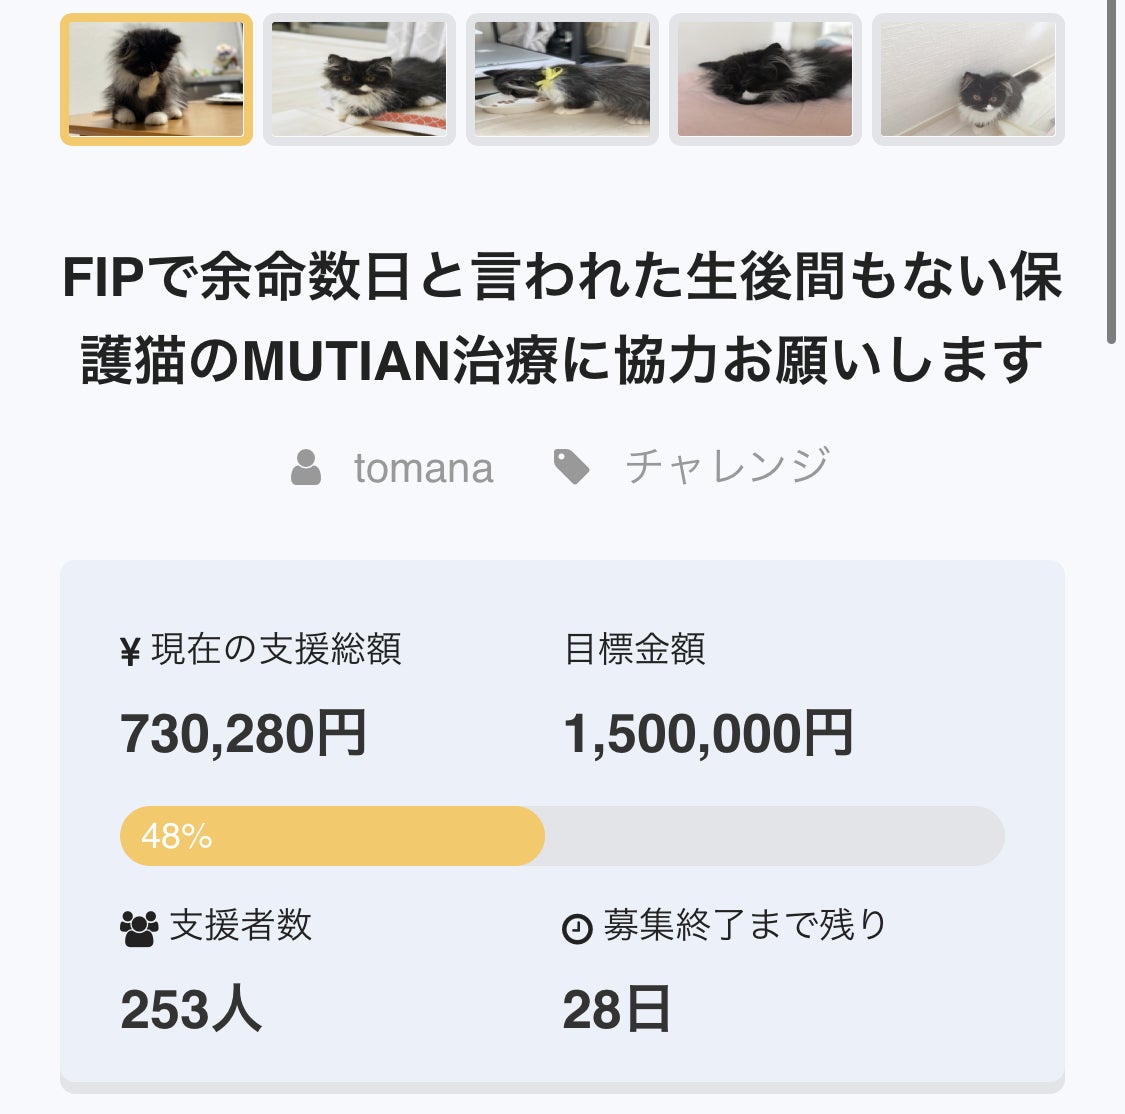Image resolution: width=1125 pixels, height=1114 pixels.
Task: Click the 253人 supporter count
Action: click(191, 1009)
